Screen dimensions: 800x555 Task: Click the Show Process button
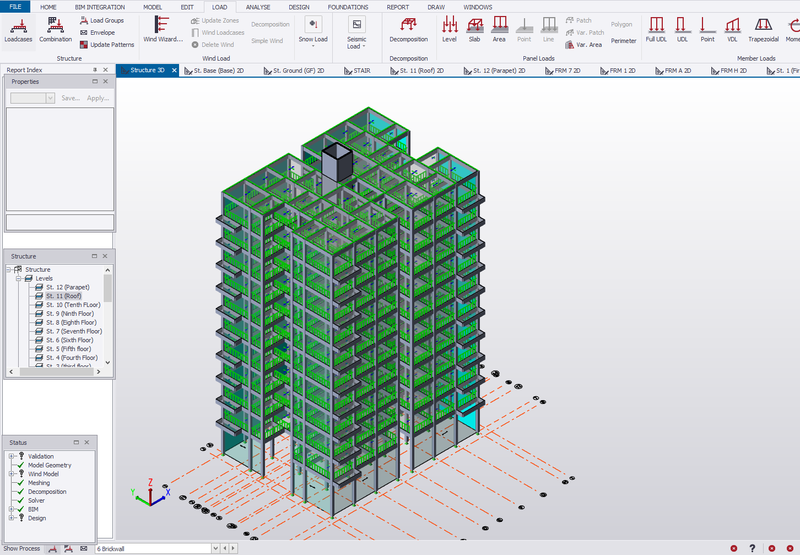tap(21, 548)
